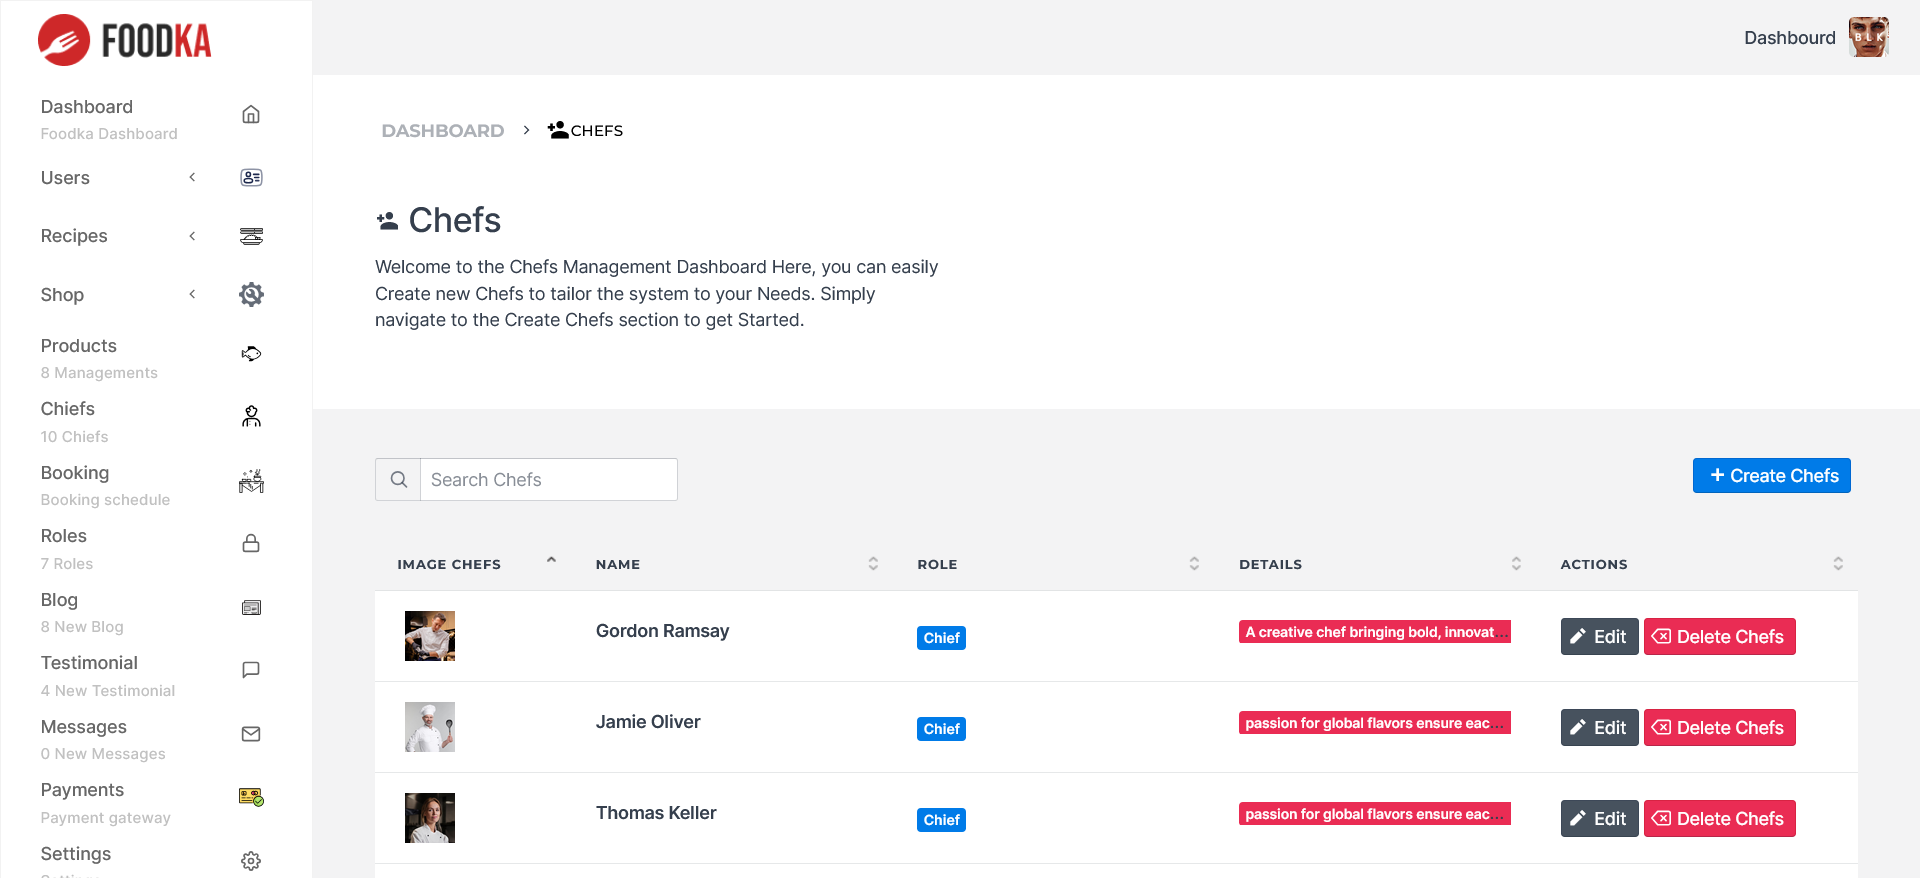Viewport: 1920px width, 878px height.
Task: Sort the table by Role column
Action: 1194,564
